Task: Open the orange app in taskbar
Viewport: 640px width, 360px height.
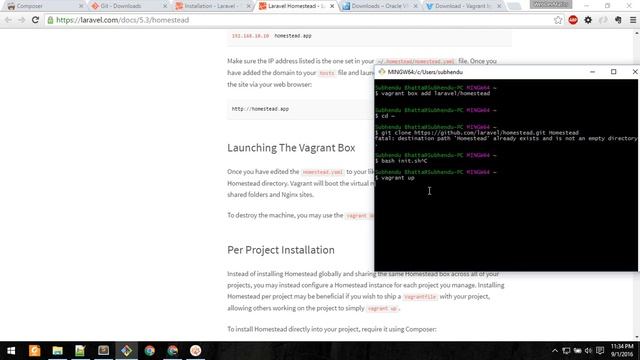Action: 35,351
